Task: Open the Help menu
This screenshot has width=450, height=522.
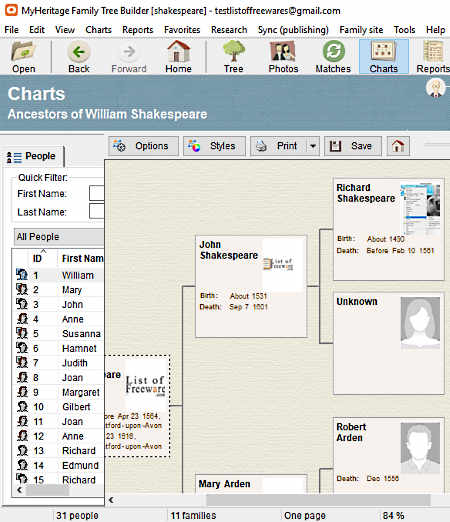Action: point(435,30)
